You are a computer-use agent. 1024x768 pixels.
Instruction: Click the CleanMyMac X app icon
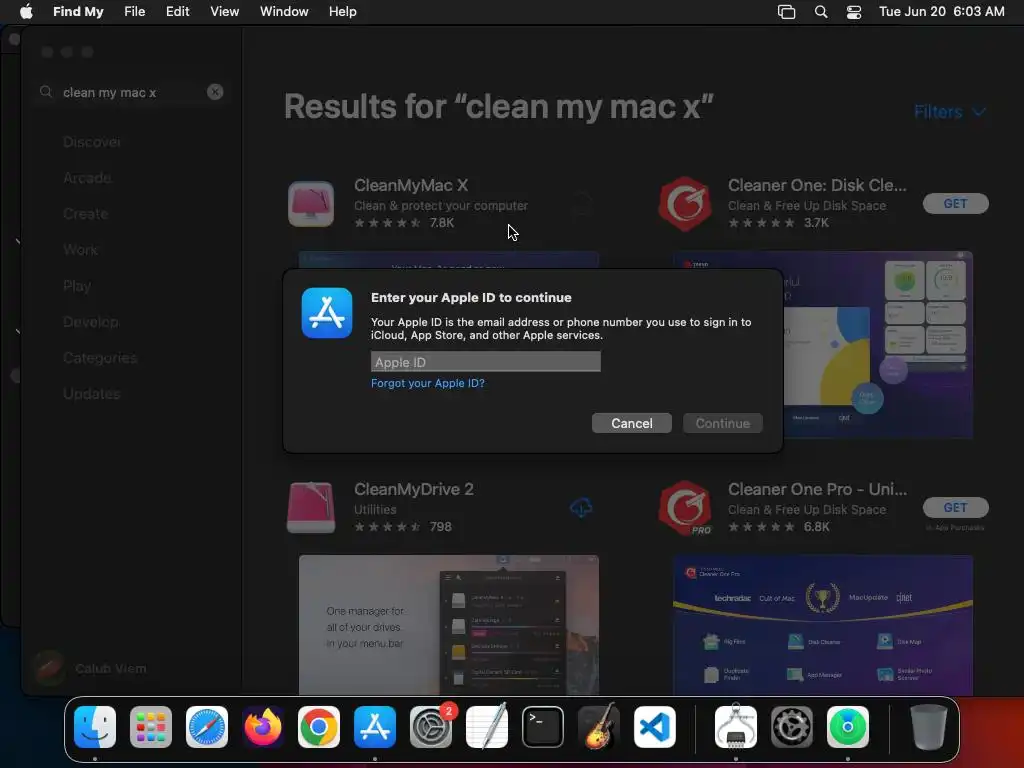pos(311,204)
